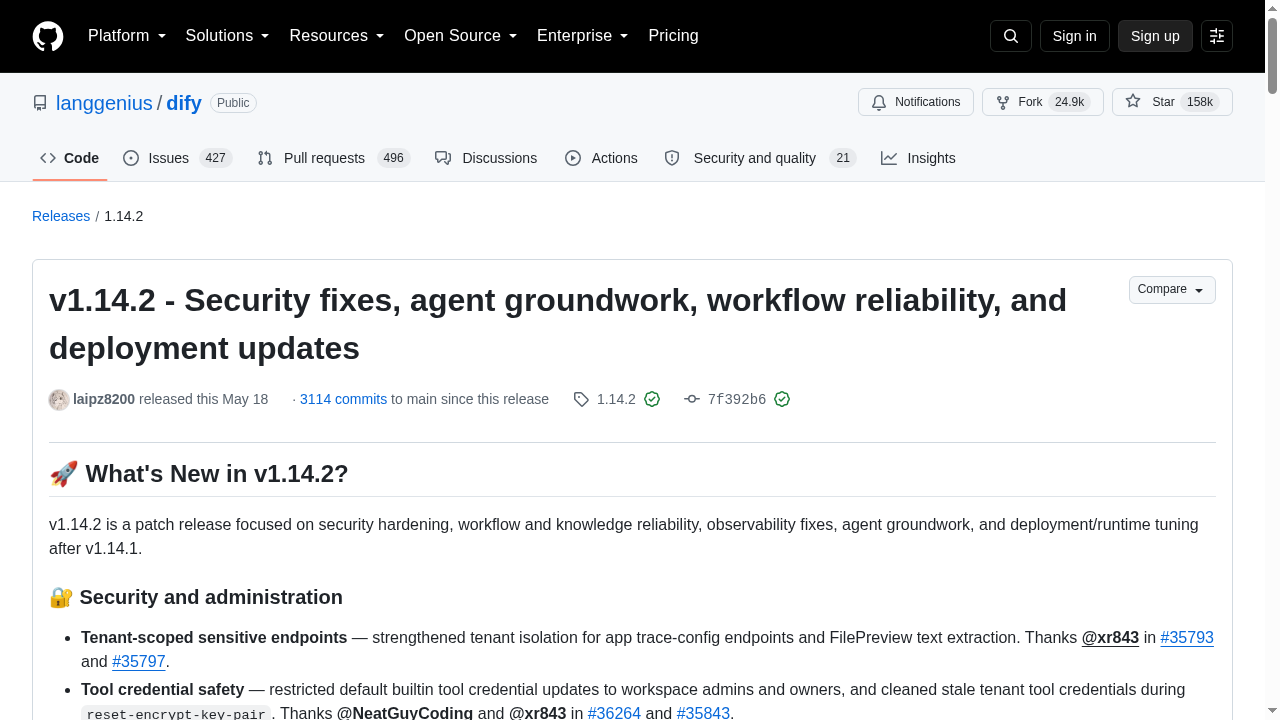Image resolution: width=1280 pixels, height=720 pixels.
Task: View the 3114 commits link
Action: (343, 399)
